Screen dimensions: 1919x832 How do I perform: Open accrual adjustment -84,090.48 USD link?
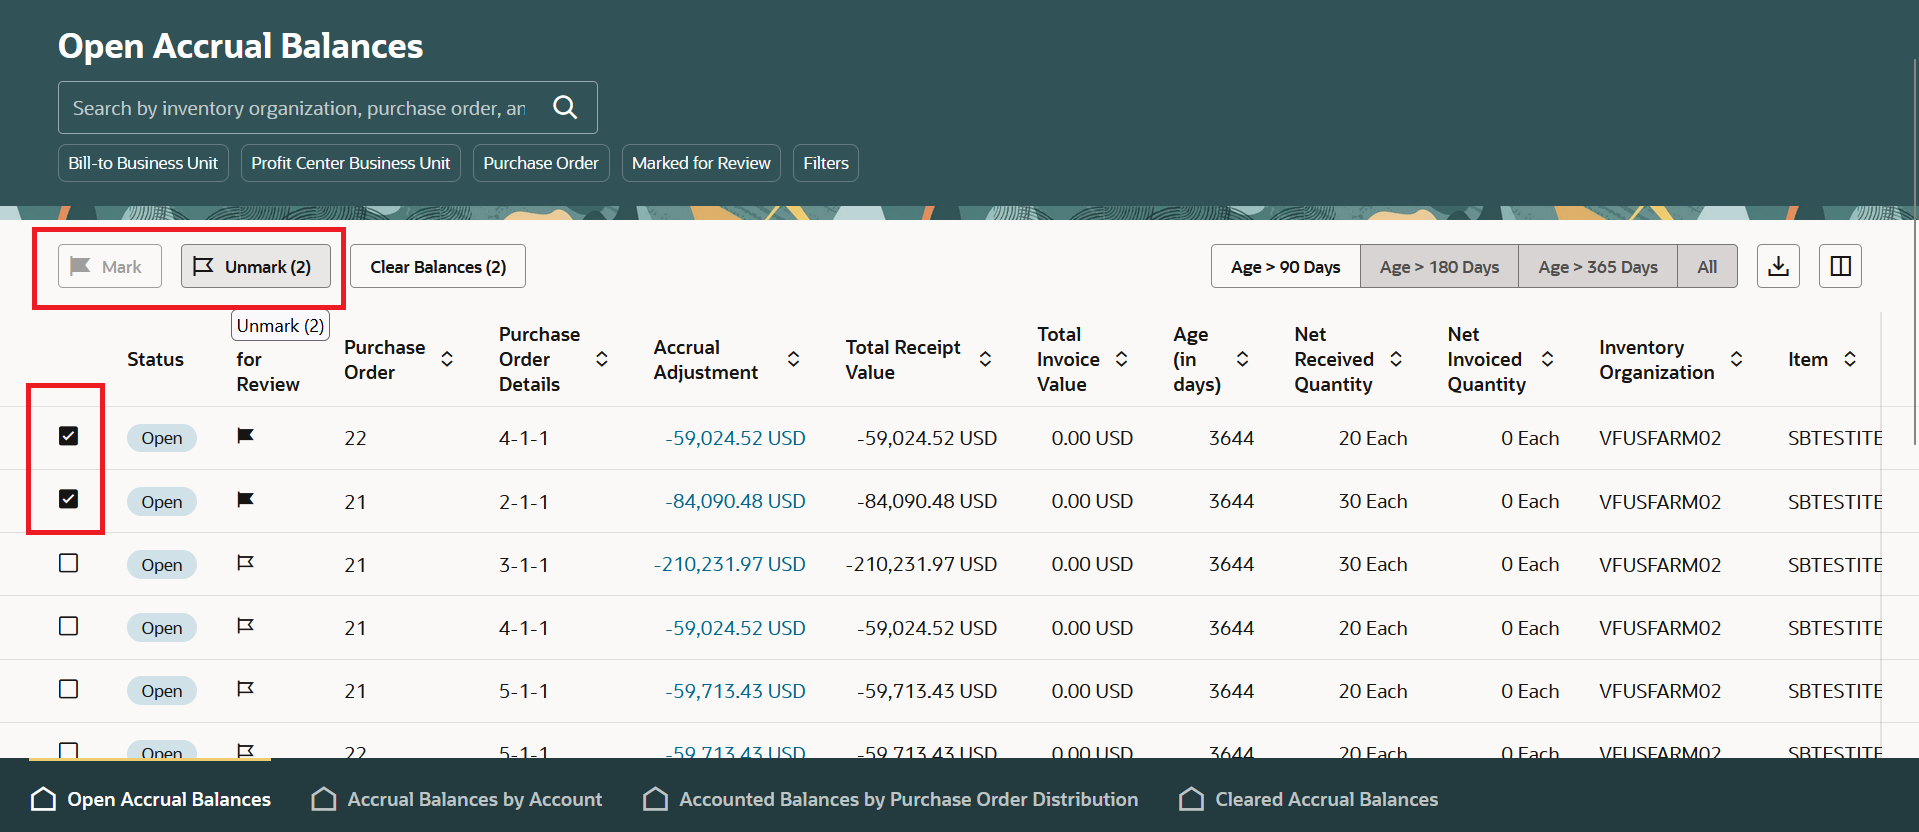tap(735, 501)
